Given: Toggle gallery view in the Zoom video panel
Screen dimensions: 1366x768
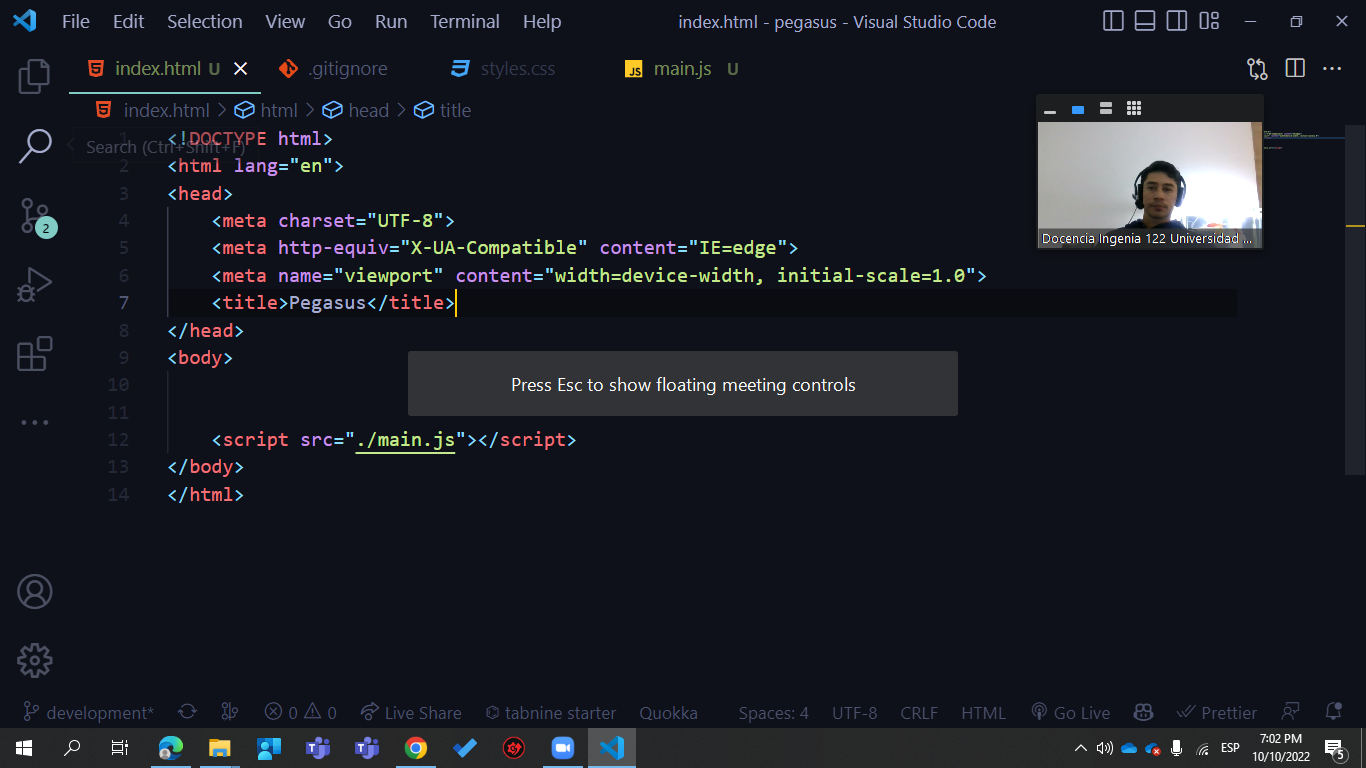Looking at the screenshot, I should (1133, 108).
